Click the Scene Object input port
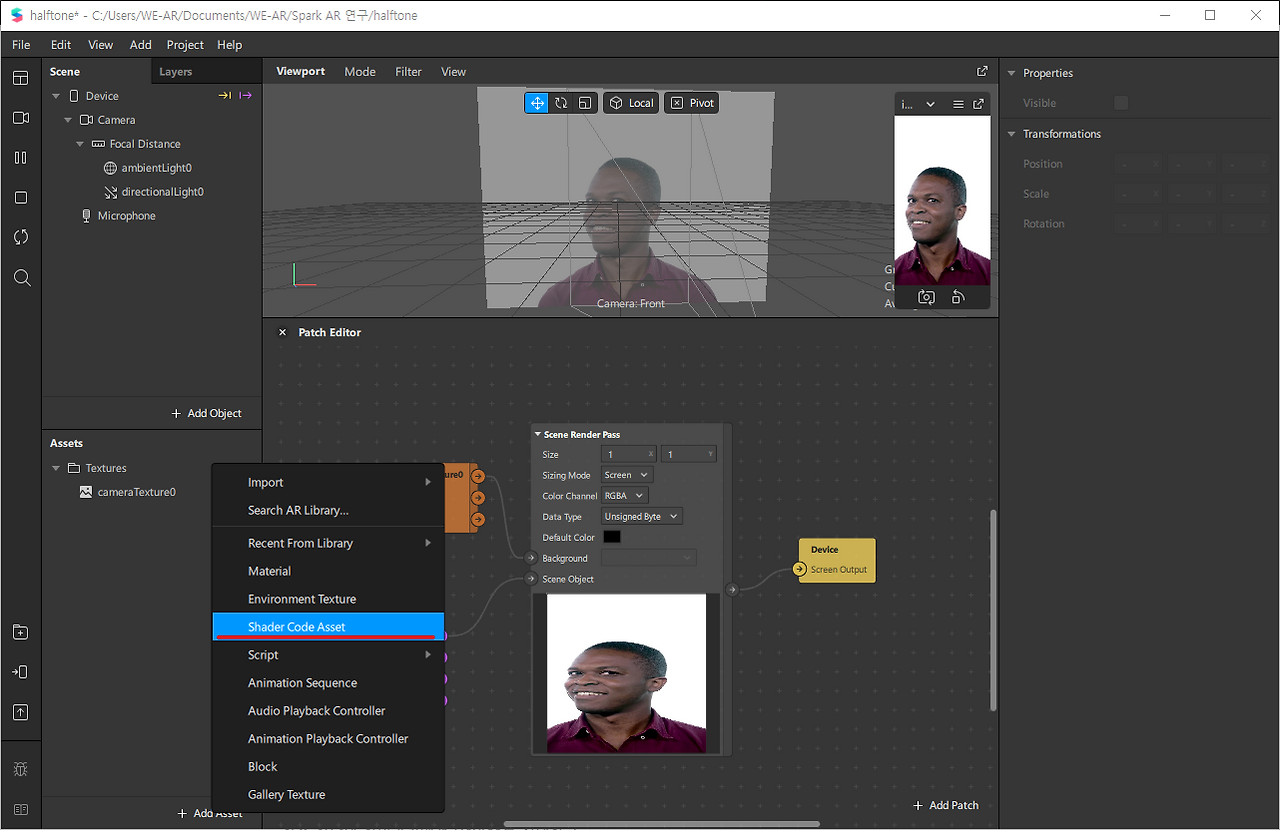This screenshot has height=830, width=1280. [531, 579]
